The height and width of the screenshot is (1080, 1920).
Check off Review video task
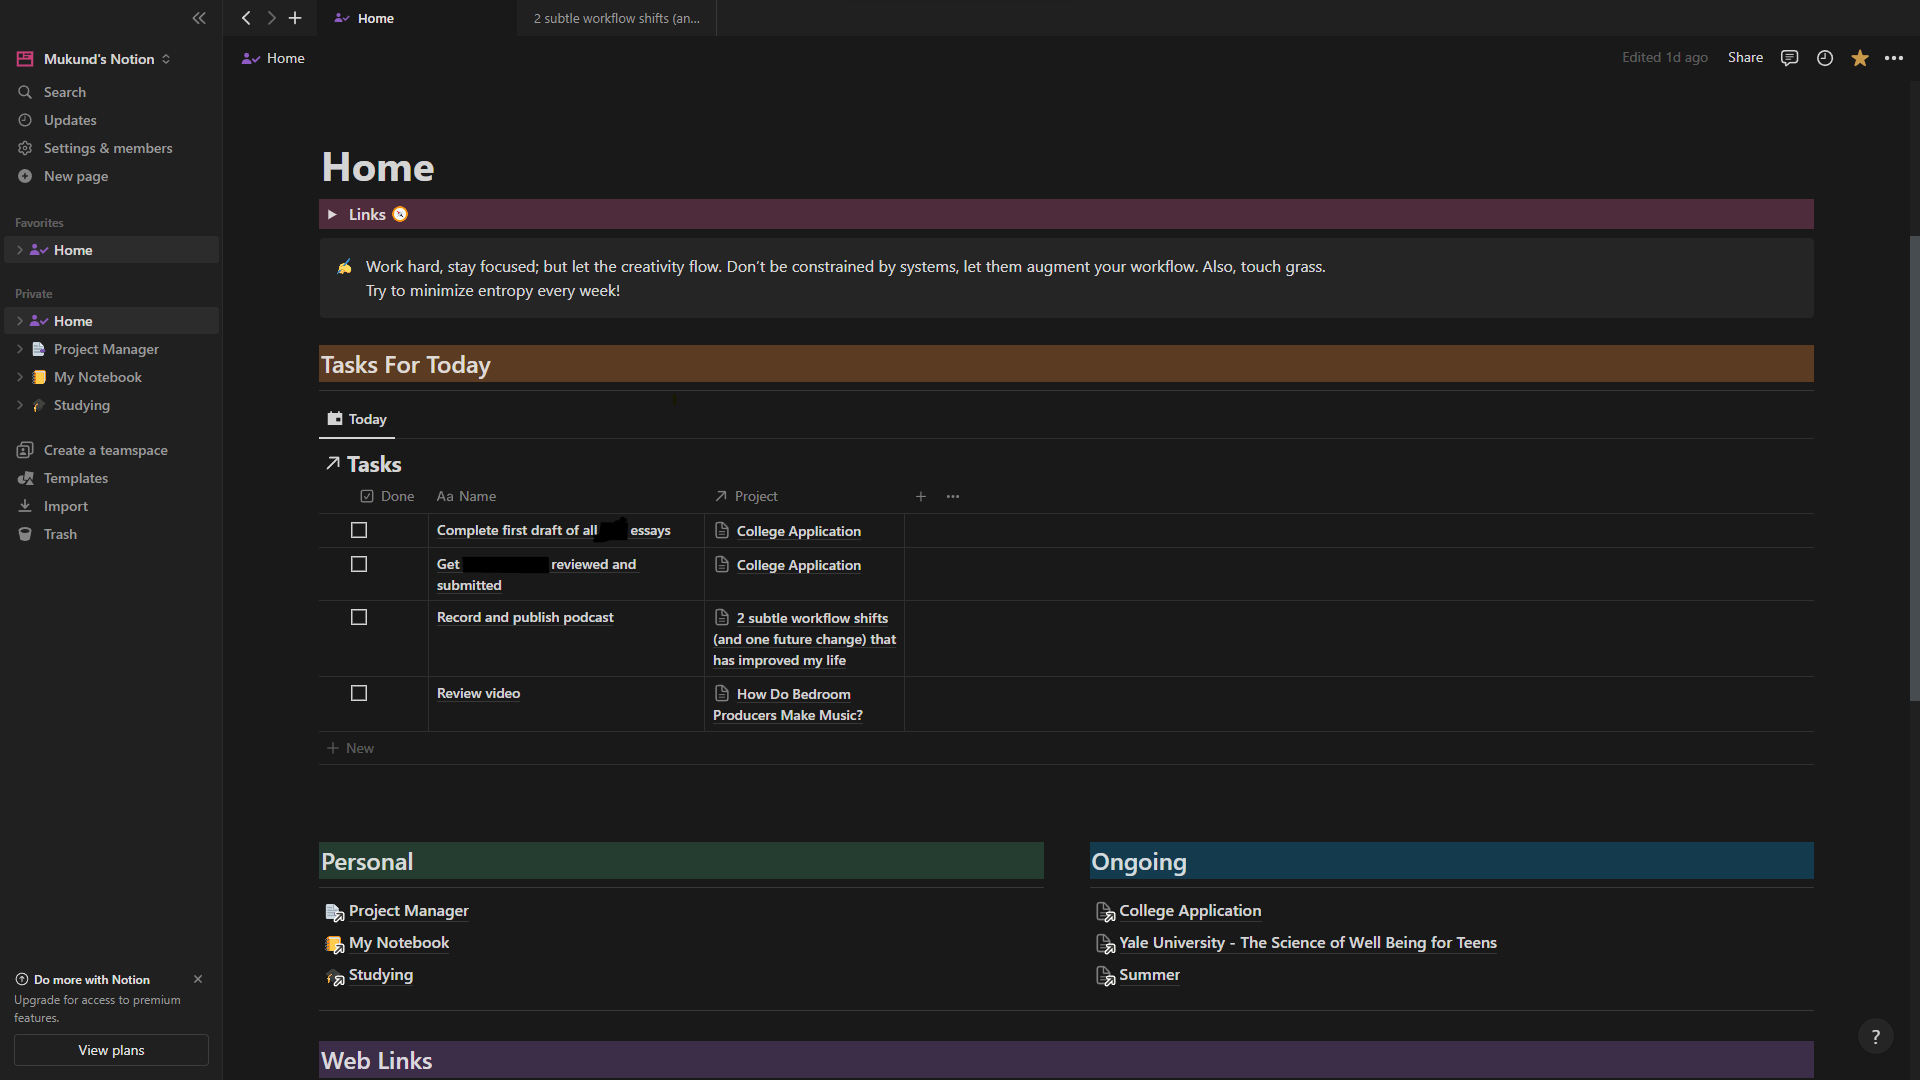(359, 693)
